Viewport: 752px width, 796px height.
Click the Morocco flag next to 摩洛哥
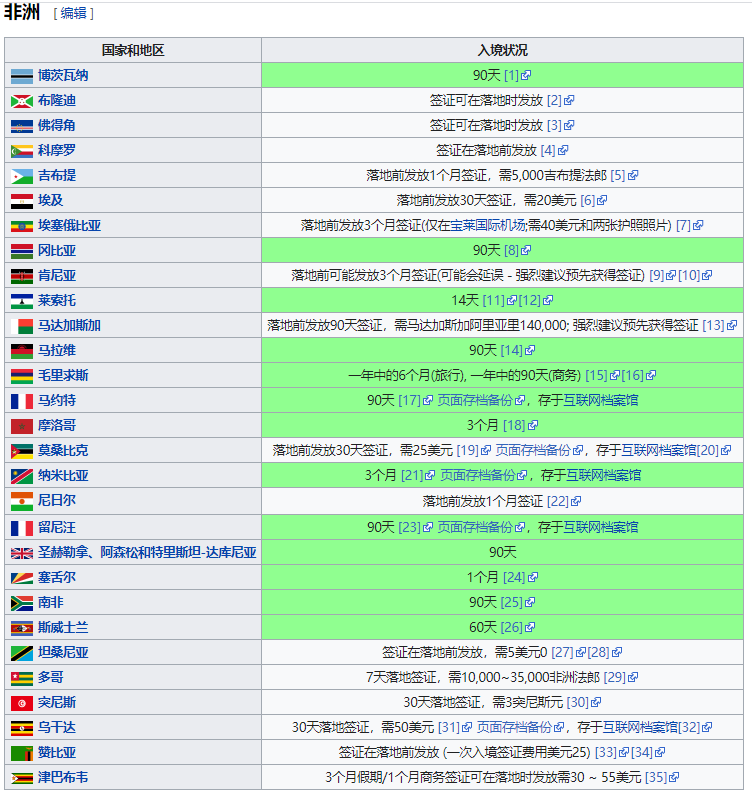point(22,426)
